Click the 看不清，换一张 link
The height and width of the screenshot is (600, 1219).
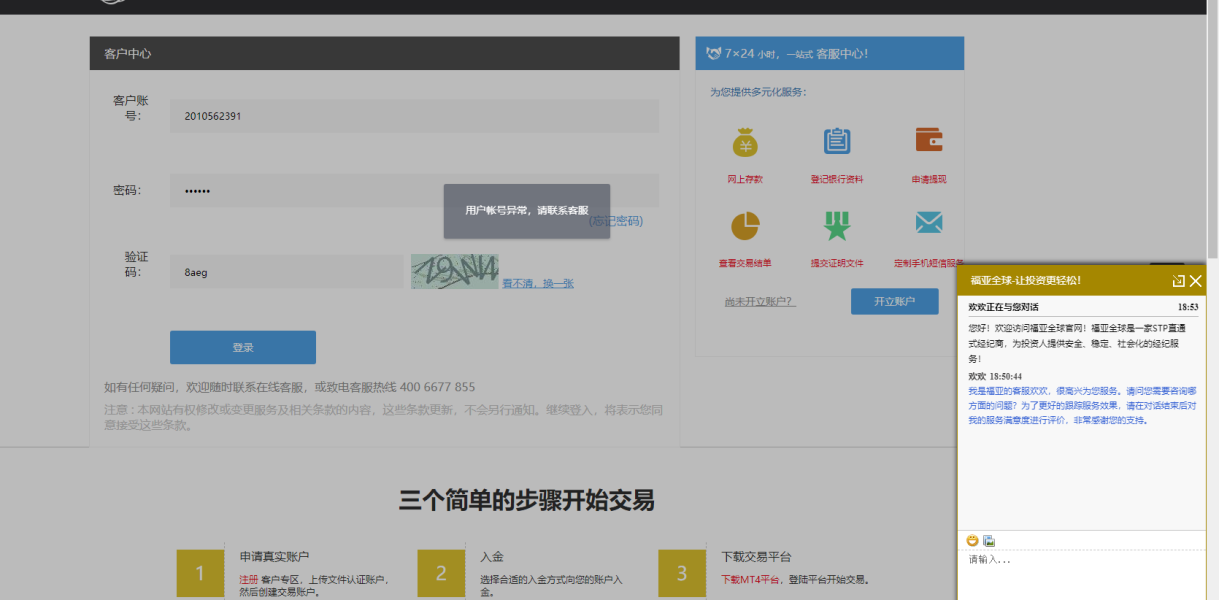click(x=538, y=284)
